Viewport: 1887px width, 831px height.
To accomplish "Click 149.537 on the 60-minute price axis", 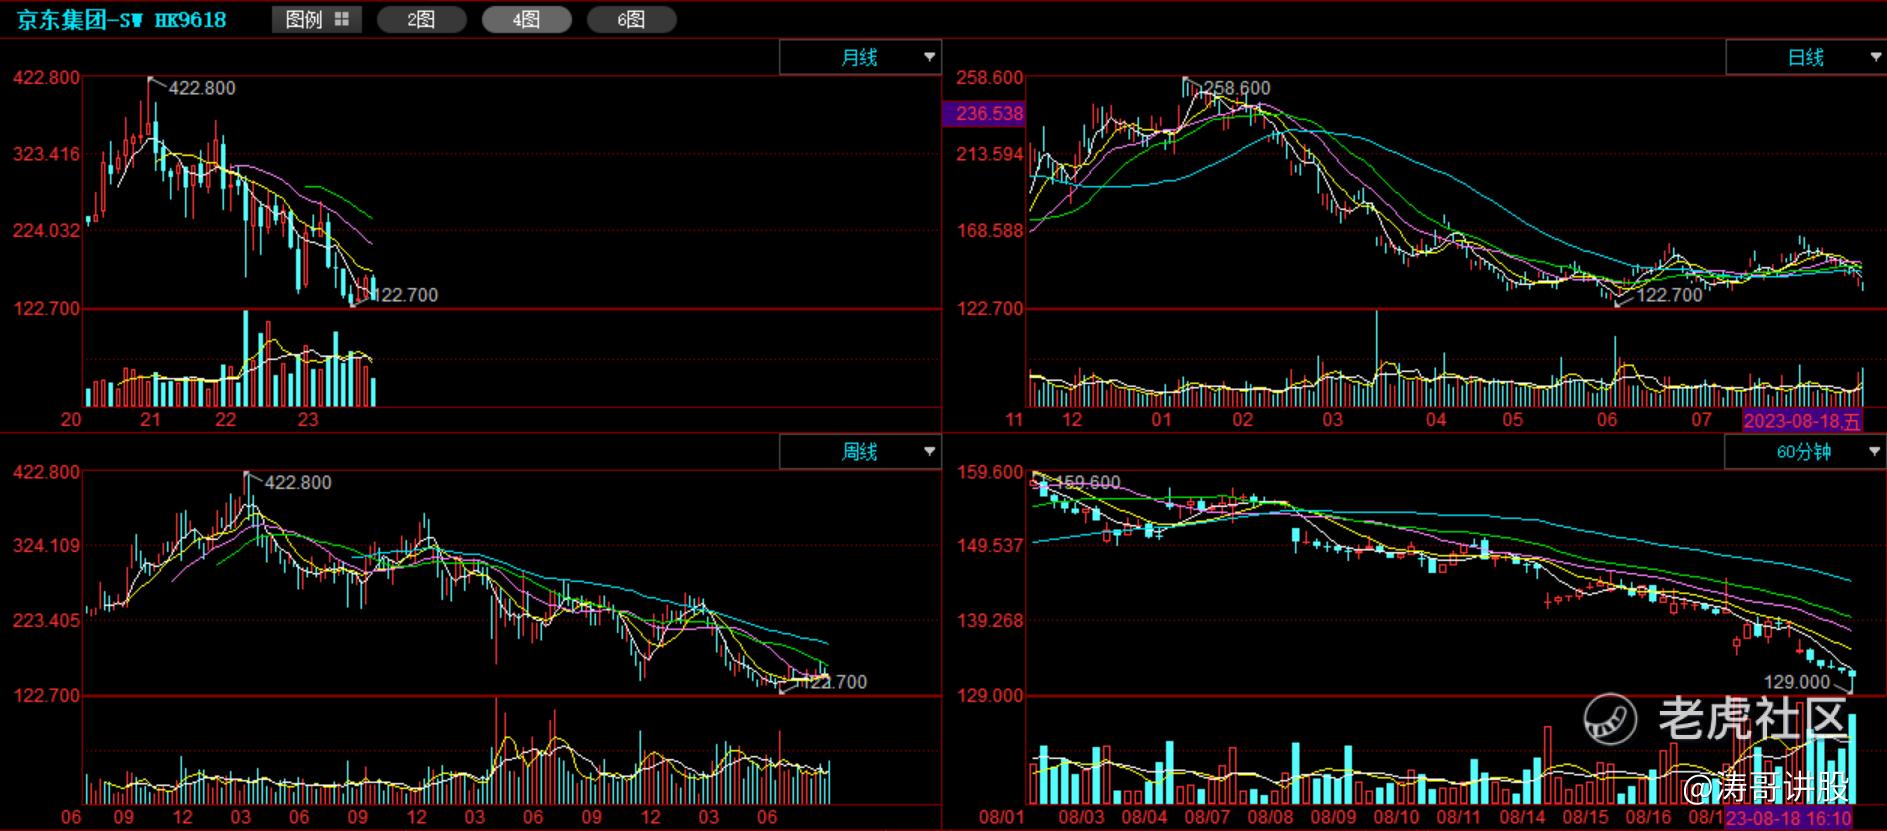I will pos(990,546).
